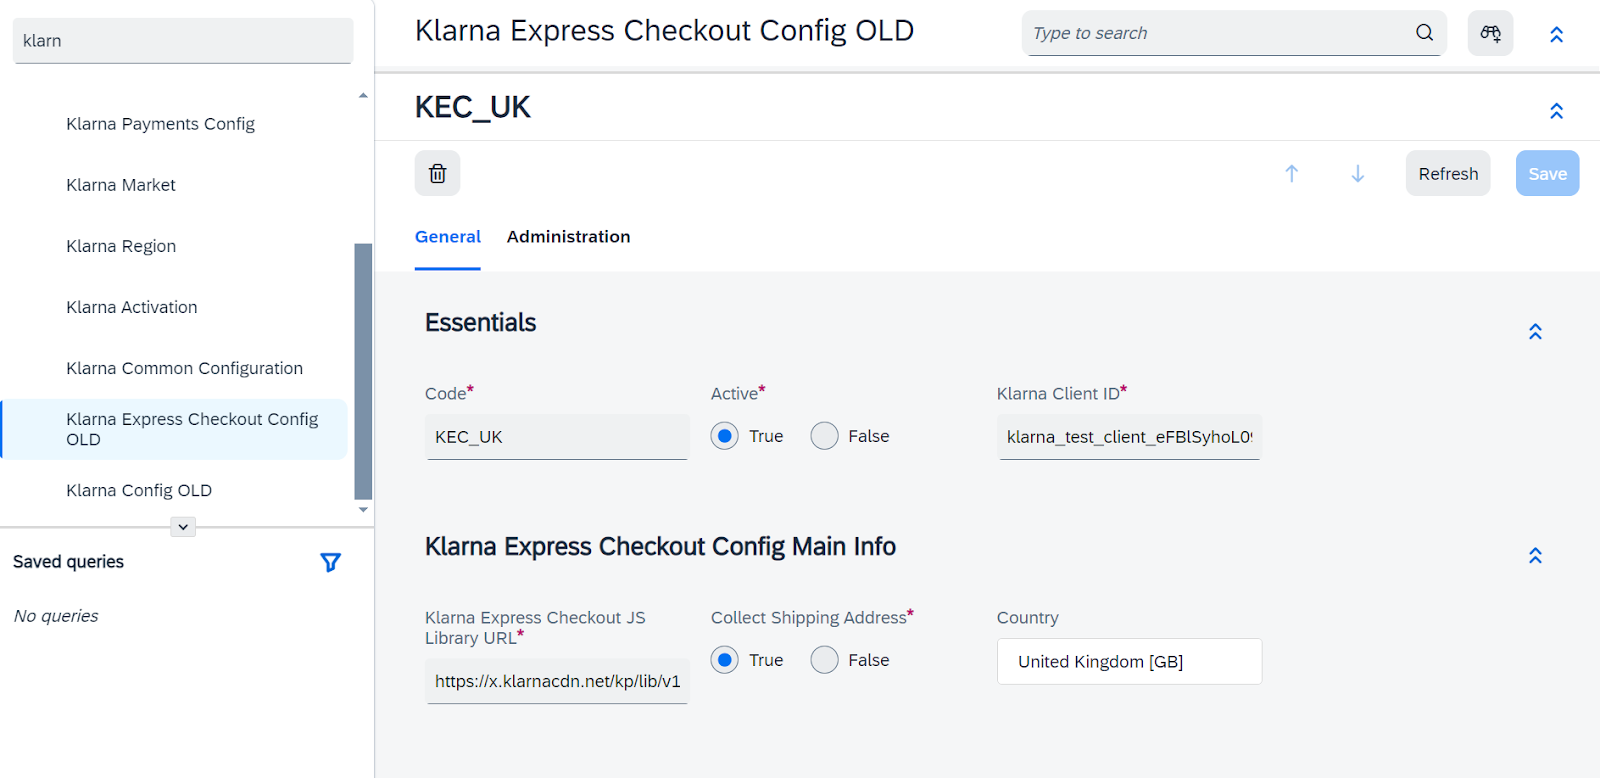Click the Klarna Client ID input field
The image size is (1600, 778).
1129,437
